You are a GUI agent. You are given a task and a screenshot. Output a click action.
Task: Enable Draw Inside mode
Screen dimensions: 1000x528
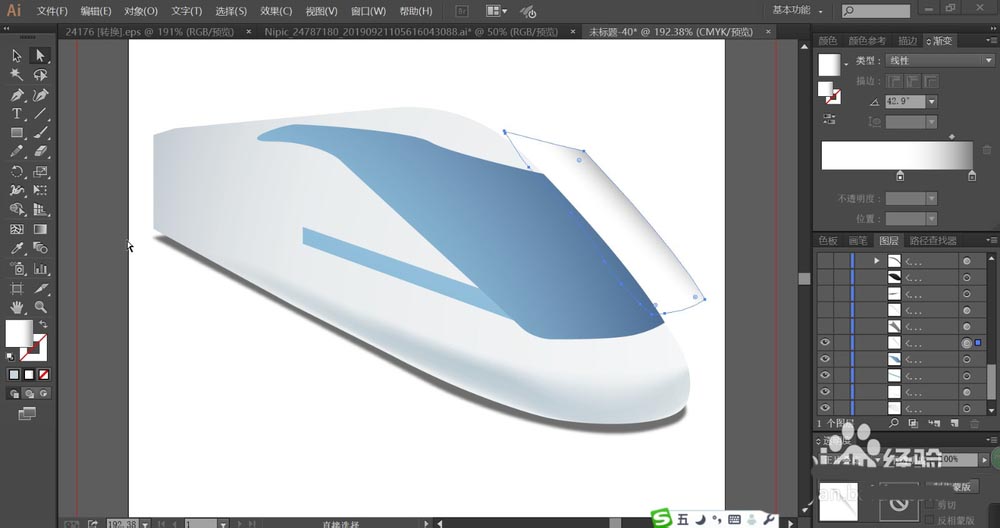[x=44, y=394]
